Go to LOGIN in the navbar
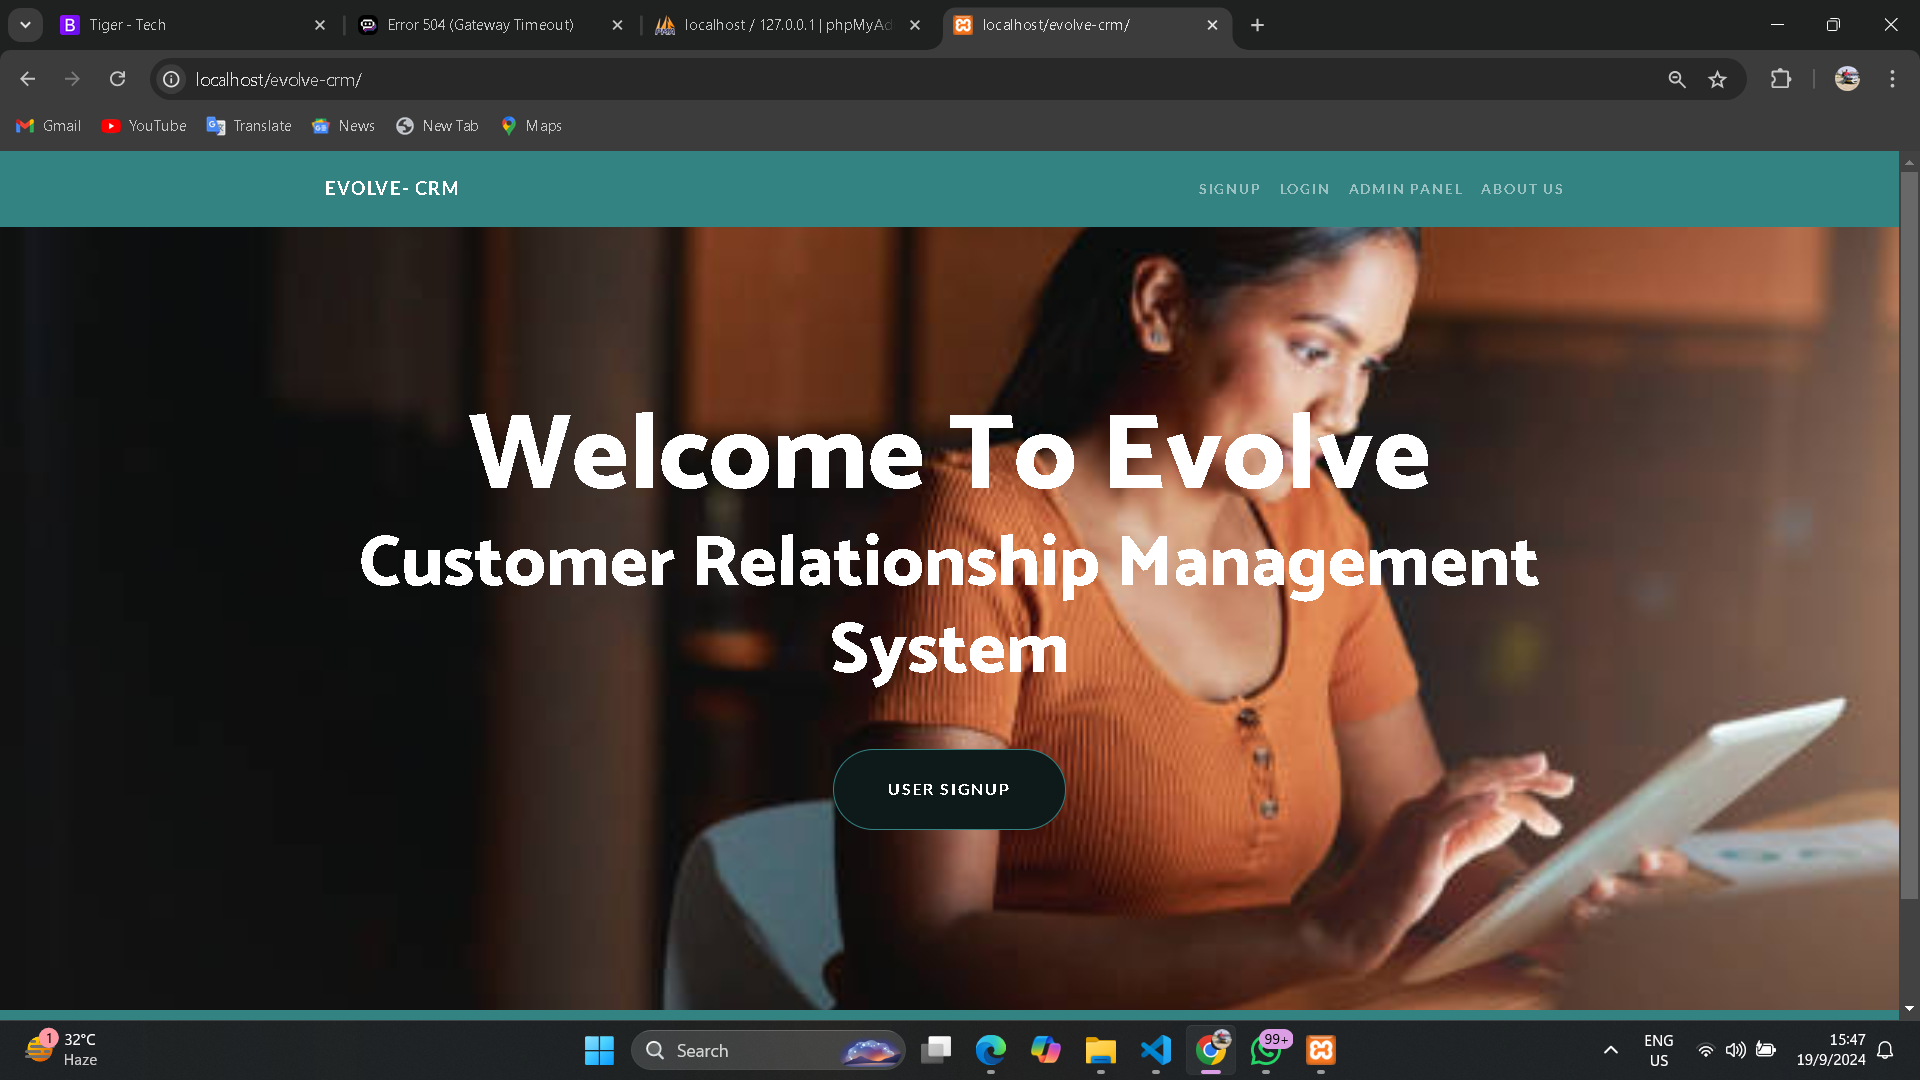This screenshot has width=1920, height=1080. coord(1304,189)
